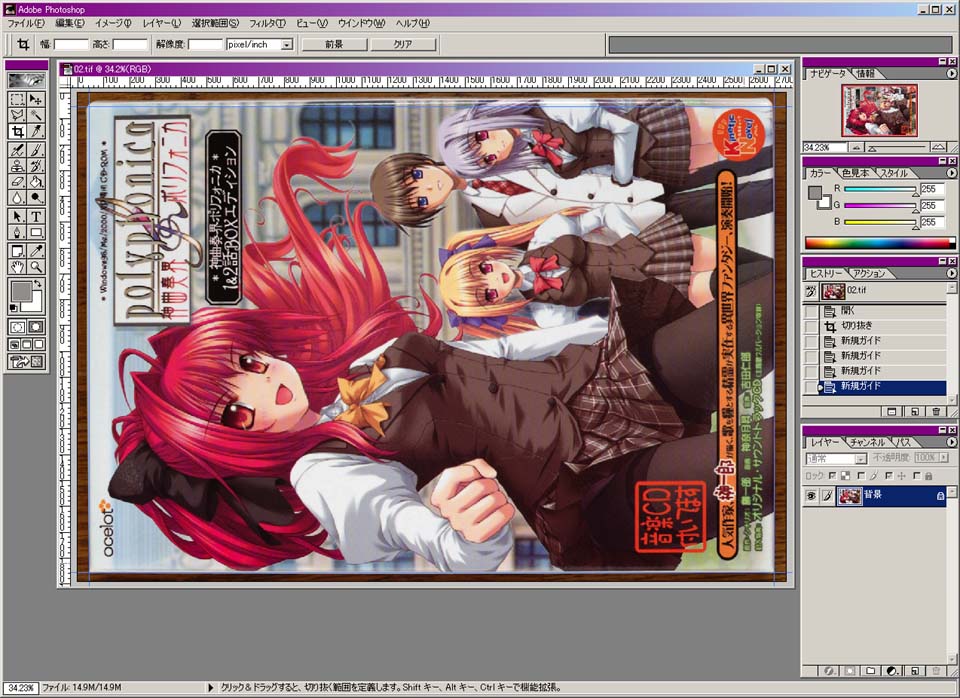Open the opacity slider arrow in Layers
This screenshot has height=698, width=960.
tap(943, 457)
